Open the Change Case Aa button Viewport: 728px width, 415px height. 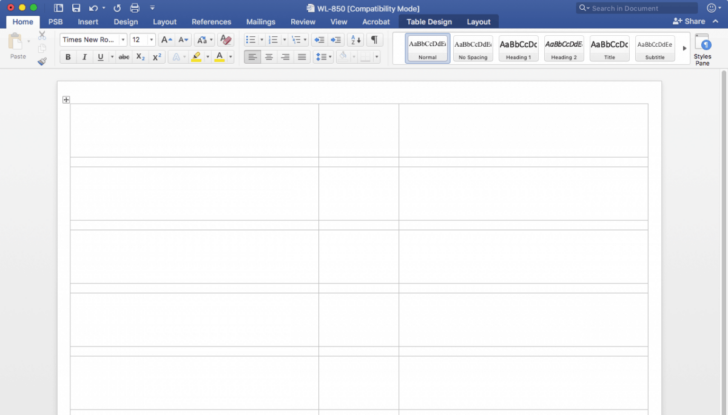[204, 40]
